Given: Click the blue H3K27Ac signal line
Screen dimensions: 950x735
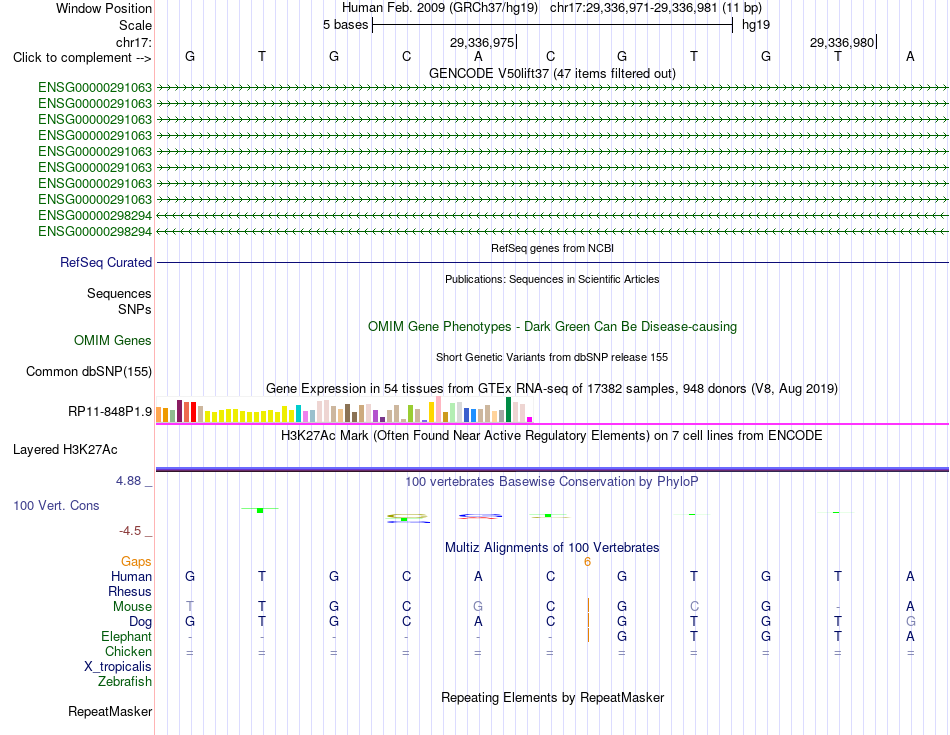Looking at the screenshot, I should tap(552, 469).
